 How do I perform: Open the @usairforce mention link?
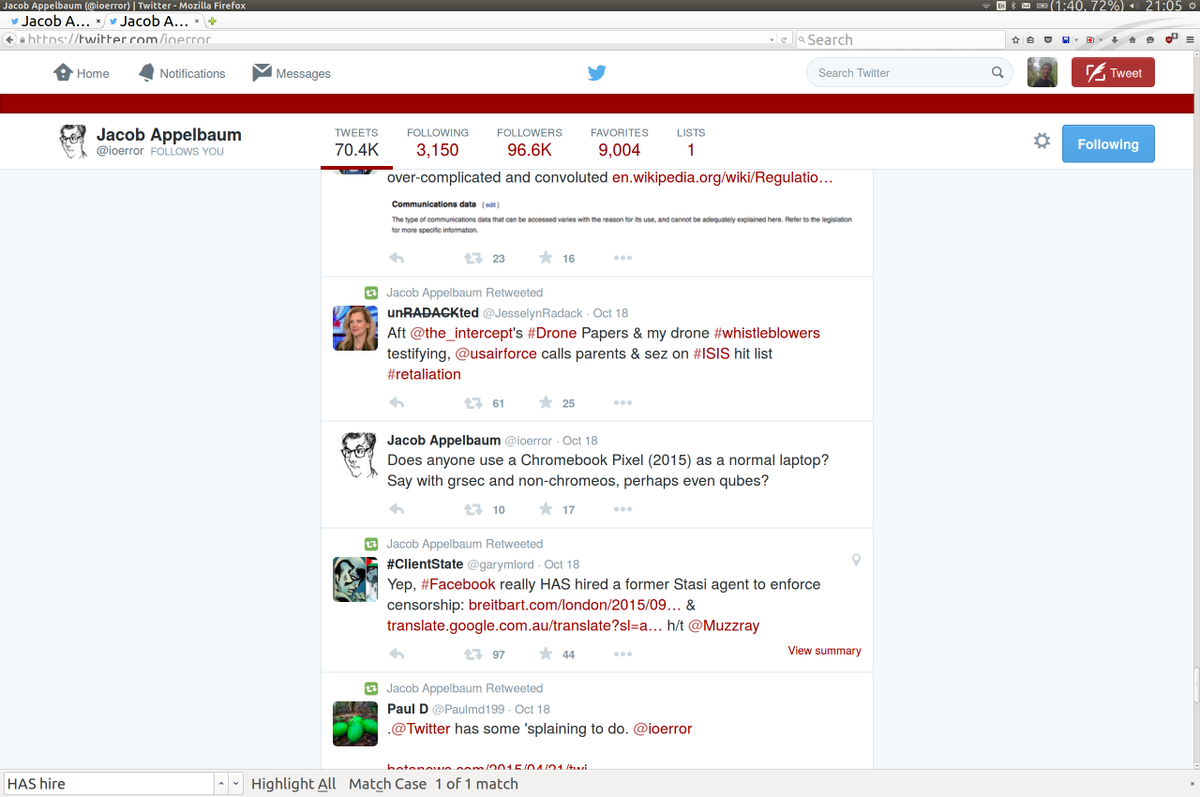[x=496, y=354]
